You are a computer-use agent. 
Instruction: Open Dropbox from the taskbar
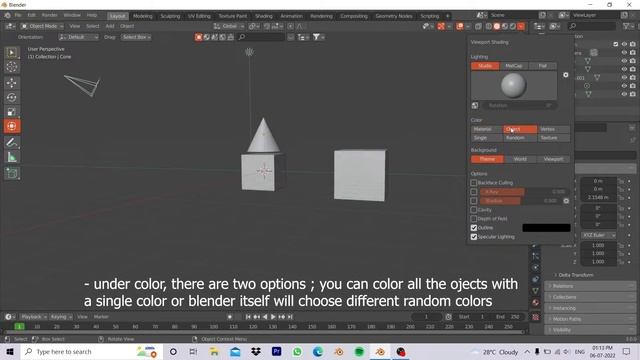click(256, 351)
